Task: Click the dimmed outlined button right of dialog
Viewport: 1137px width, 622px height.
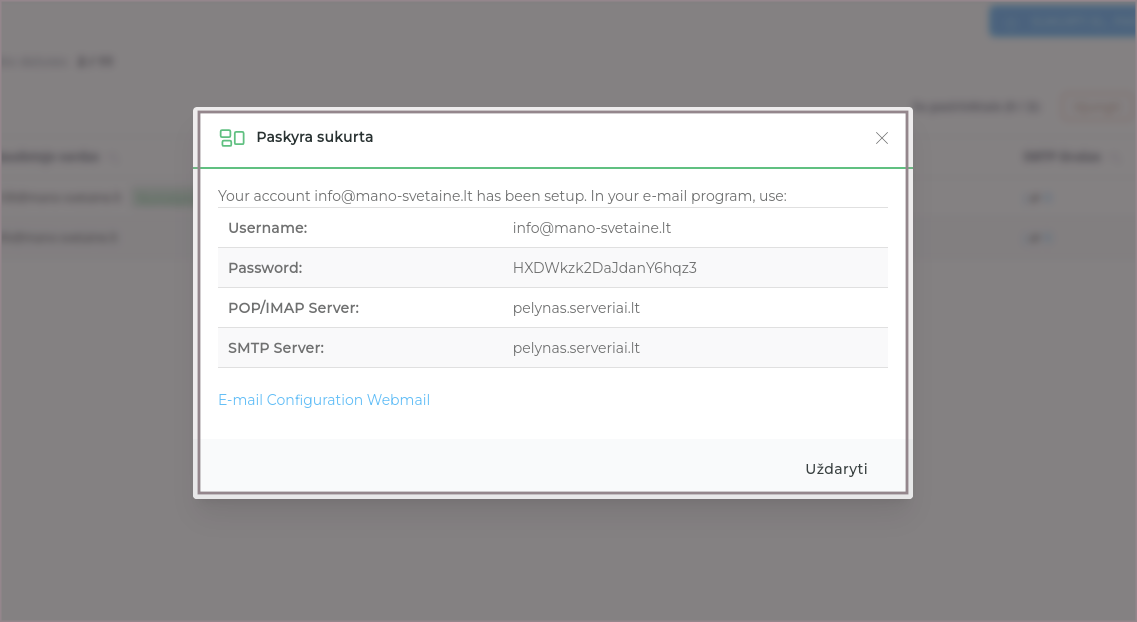Action: (x=1097, y=106)
